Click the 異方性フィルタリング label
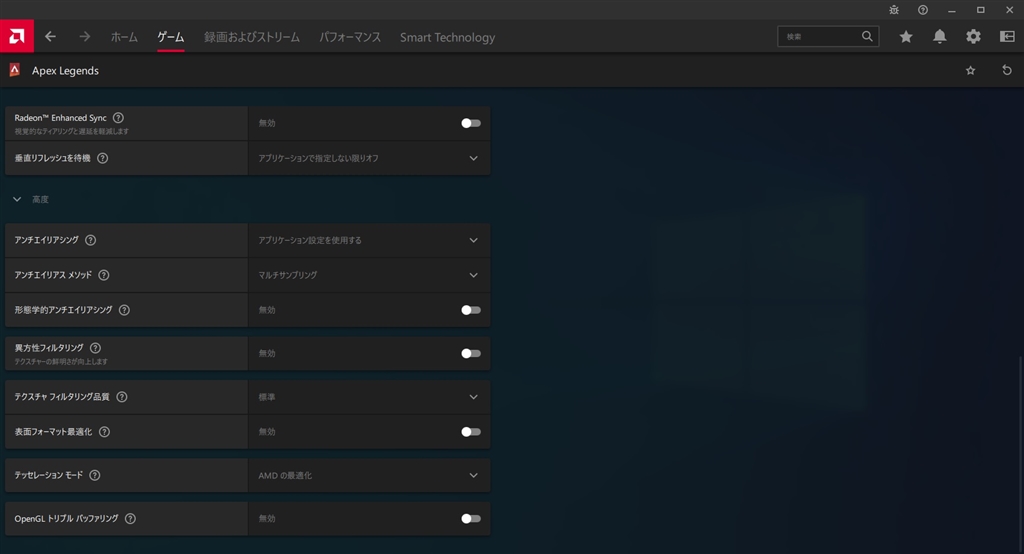This screenshot has height=554, width=1024. click(x=49, y=348)
